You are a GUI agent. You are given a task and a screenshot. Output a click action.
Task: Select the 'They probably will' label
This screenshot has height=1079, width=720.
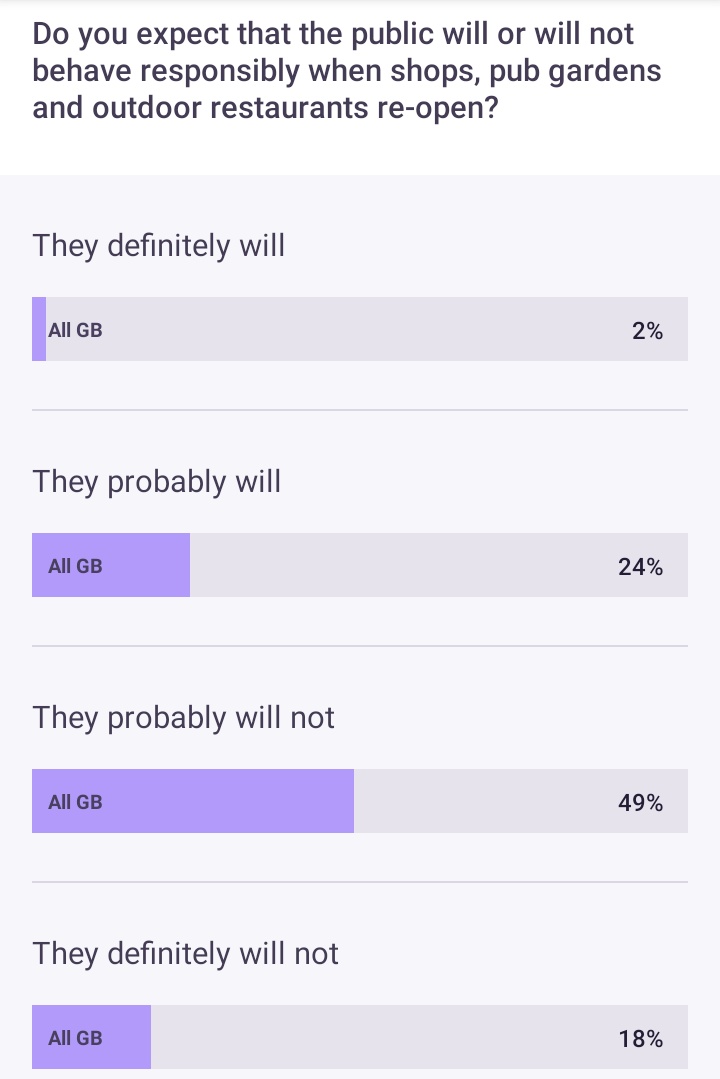157,482
